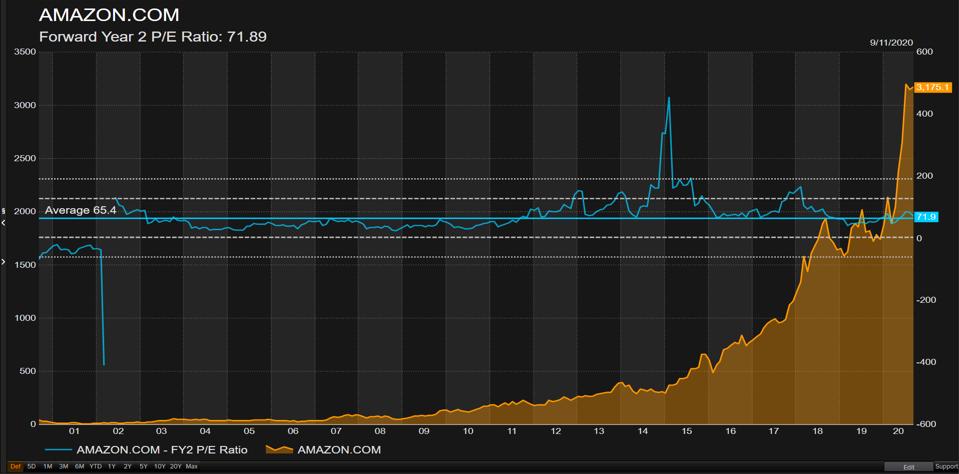The image size is (959, 474).
Task: Select the 10Y time range
Action: (160, 467)
